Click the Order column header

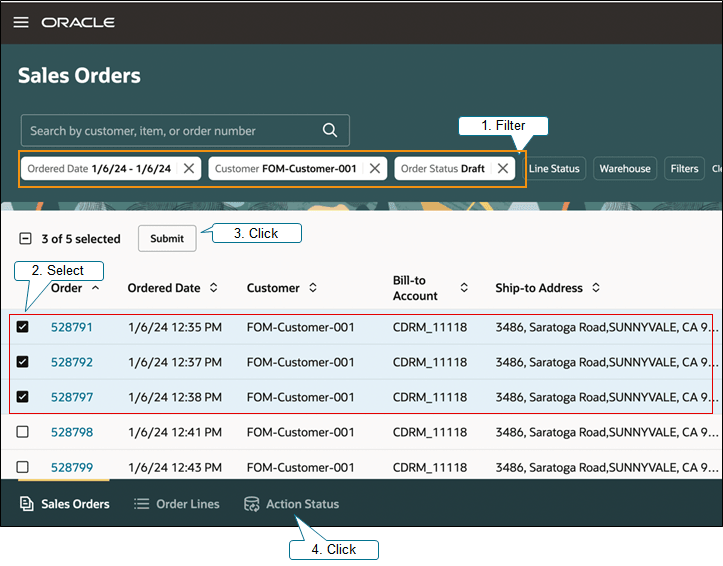[66, 288]
